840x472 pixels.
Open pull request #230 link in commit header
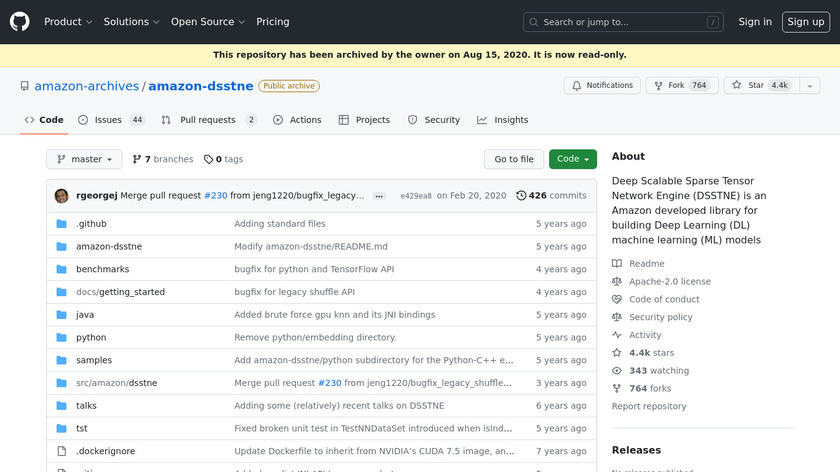tap(215, 196)
